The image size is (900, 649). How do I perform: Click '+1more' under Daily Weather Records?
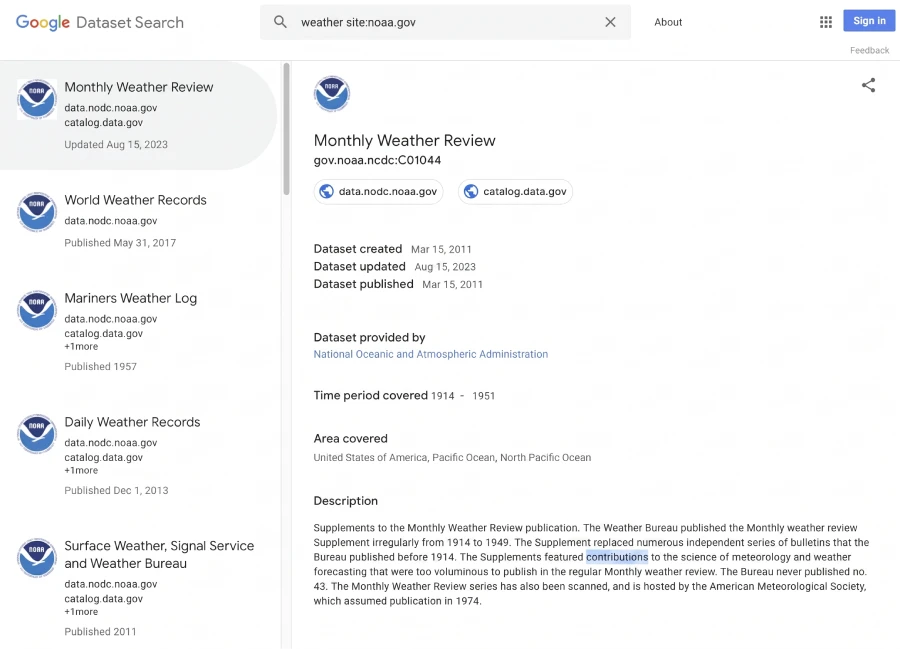(x=81, y=471)
